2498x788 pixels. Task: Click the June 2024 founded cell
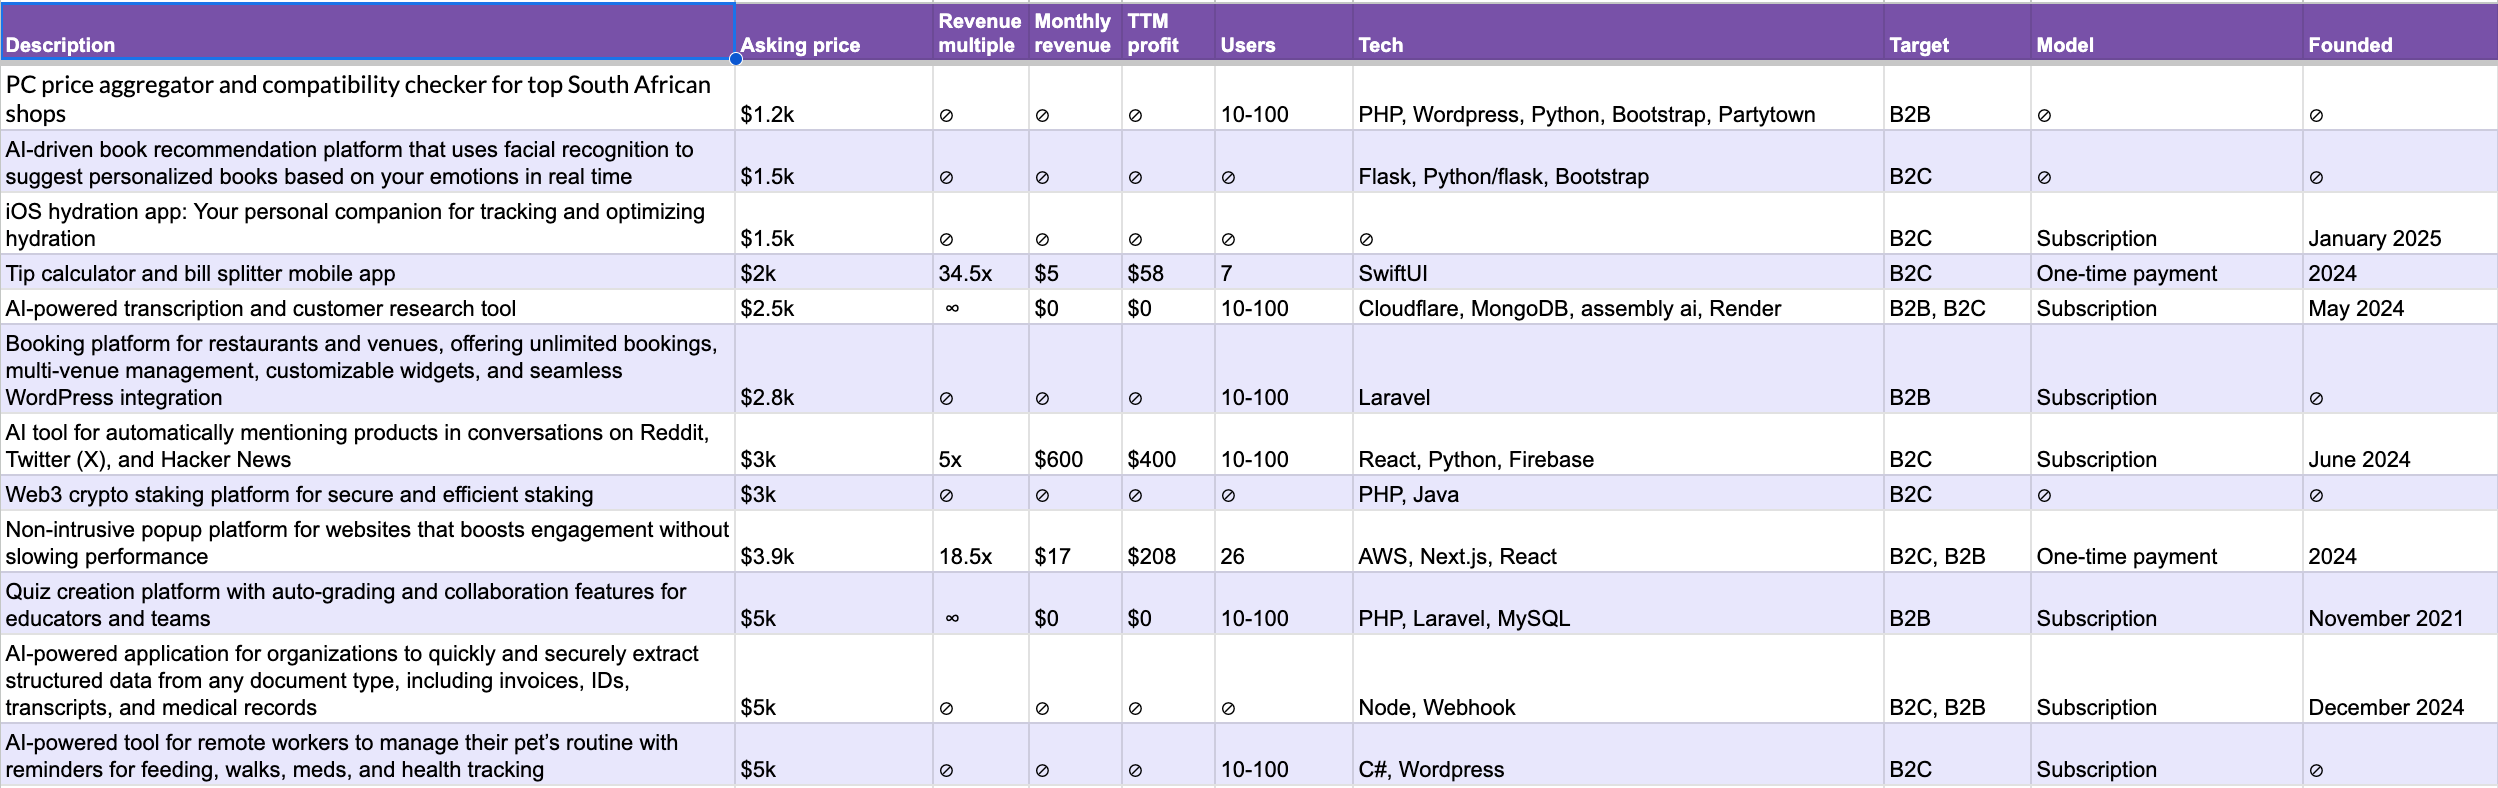[x=2400, y=445]
